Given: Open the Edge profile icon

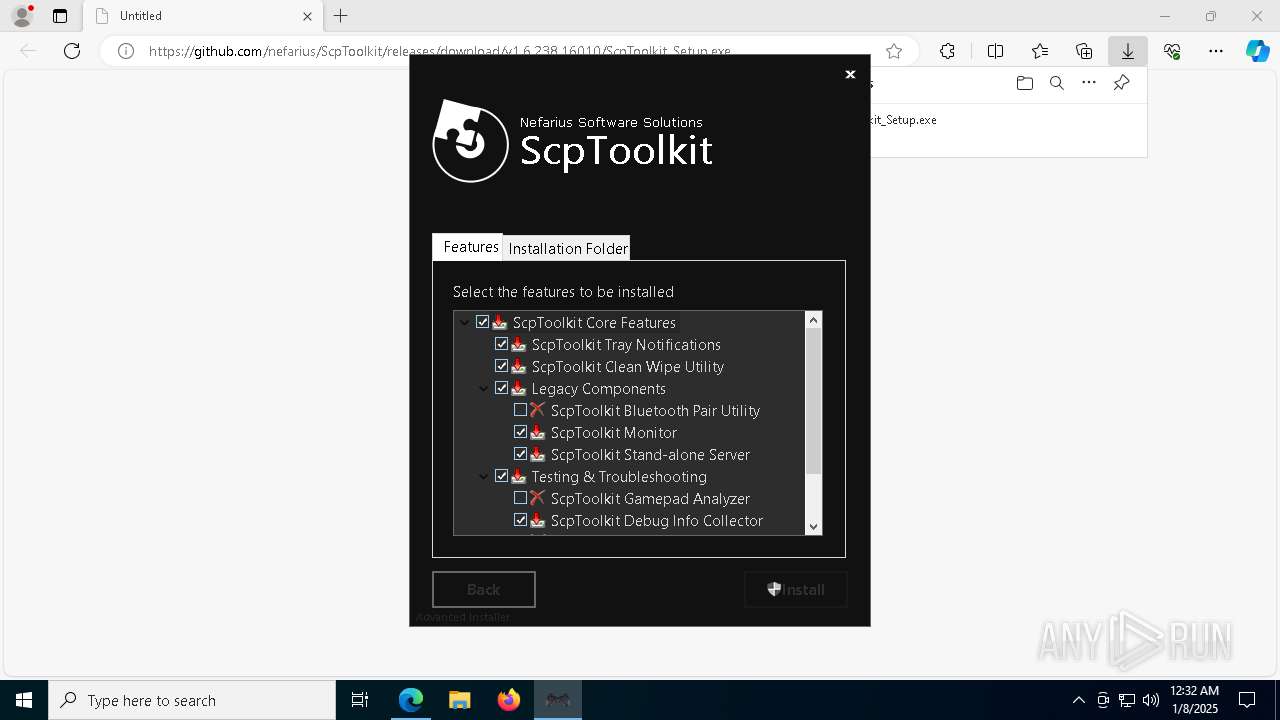Looking at the screenshot, I should 21,16.
